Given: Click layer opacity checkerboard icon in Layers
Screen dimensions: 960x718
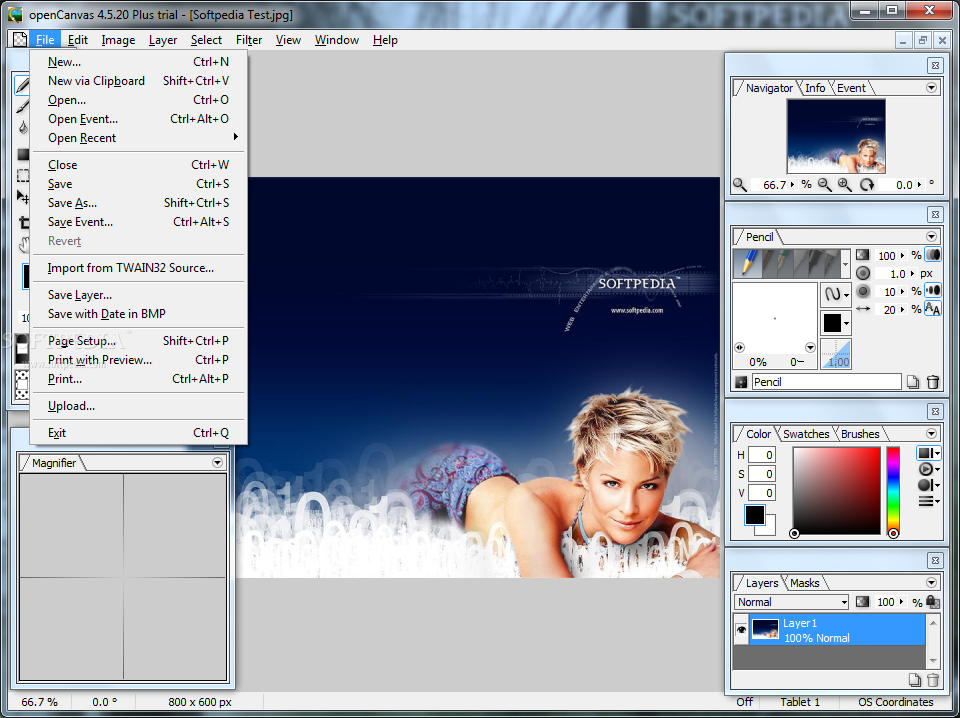Looking at the screenshot, I should pos(863,602).
